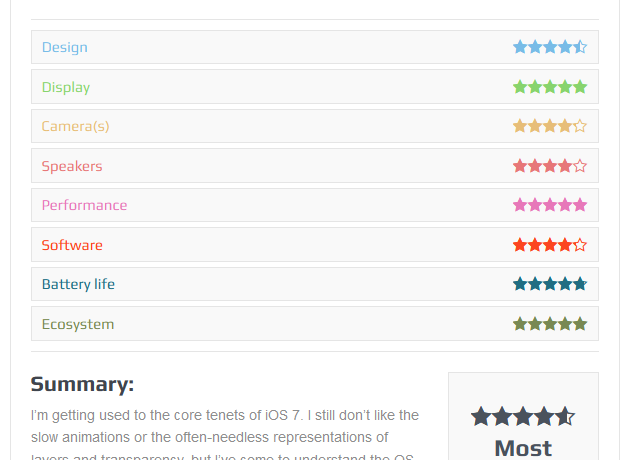Click the overall summary star rating
629x460 pixels.
(x=522, y=416)
